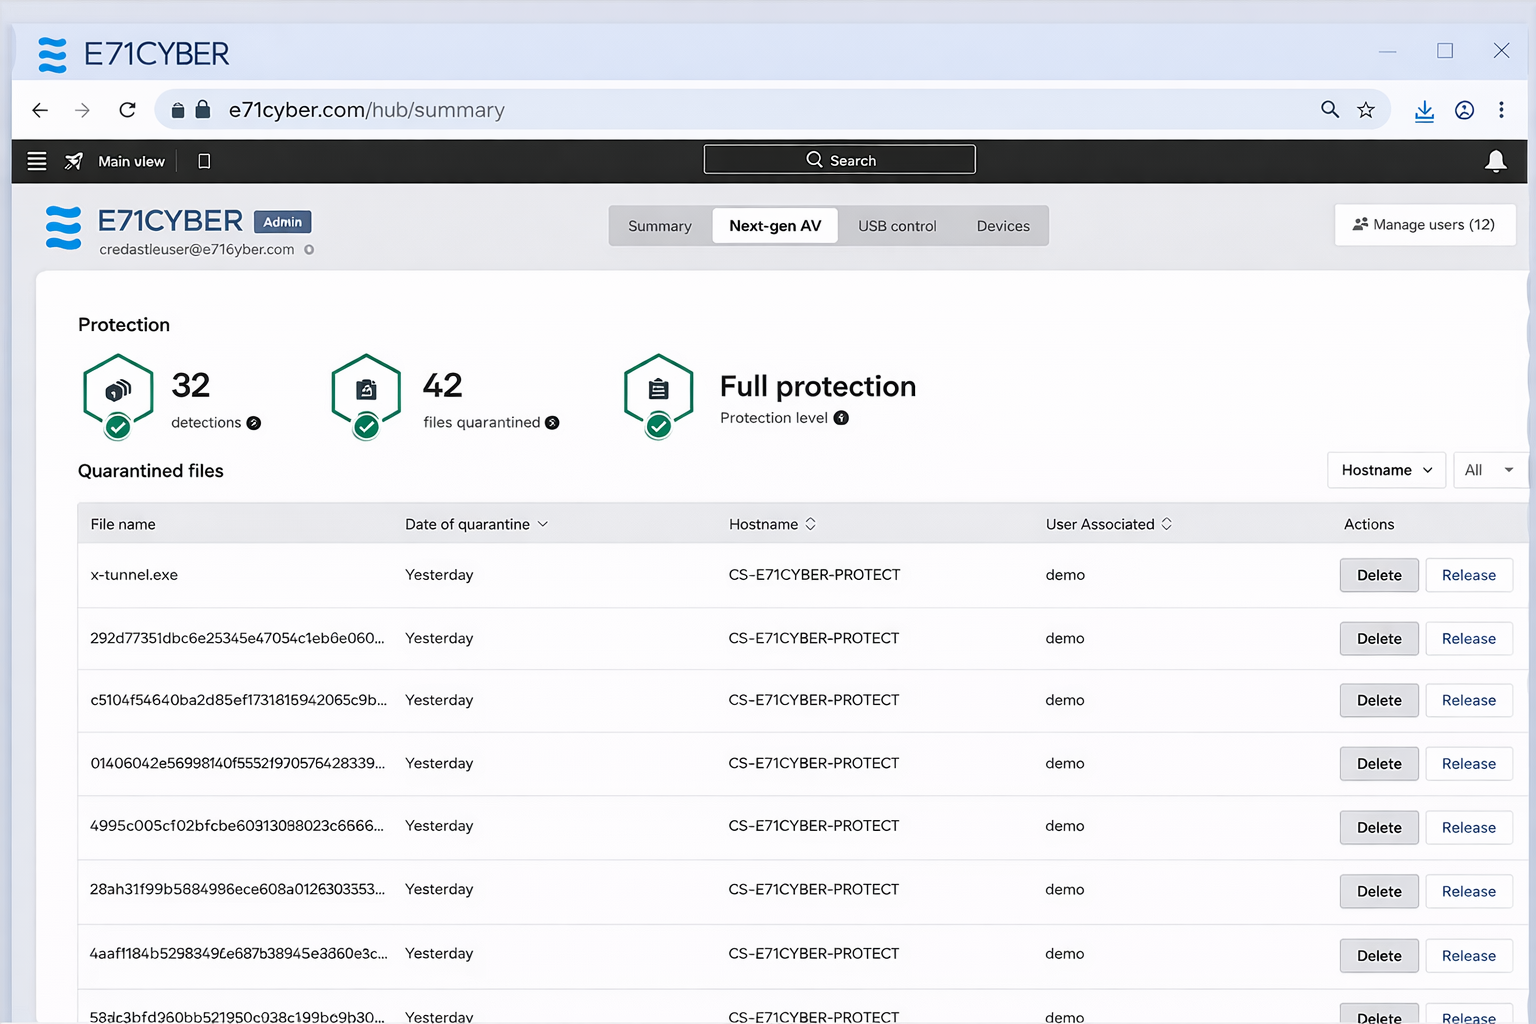1536x1024 pixels.
Task: Sort the table by User Associated
Action: [x=1108, y=524]
